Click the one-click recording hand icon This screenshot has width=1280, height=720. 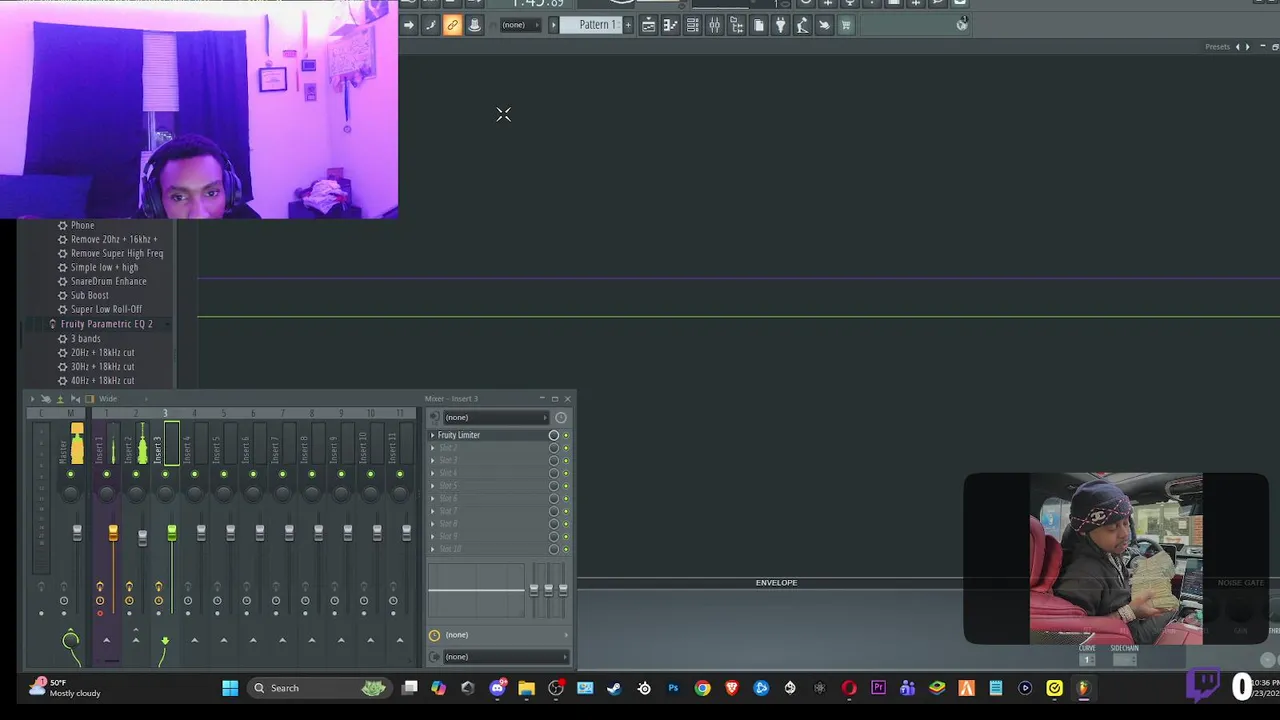tap(824, 25)
